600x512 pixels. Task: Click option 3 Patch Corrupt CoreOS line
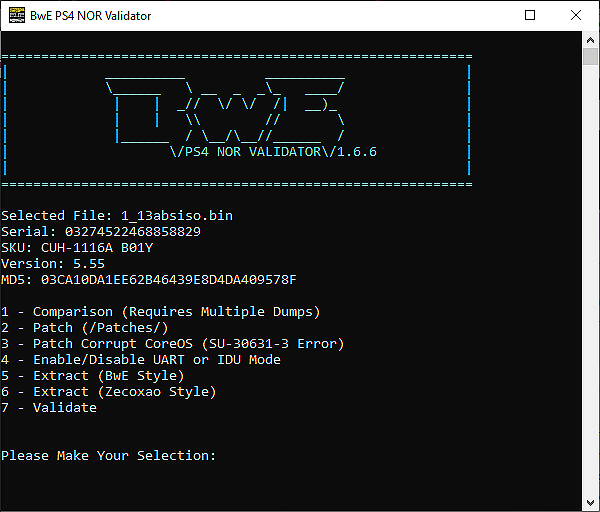pyautogui.click(x=173, y=344)
